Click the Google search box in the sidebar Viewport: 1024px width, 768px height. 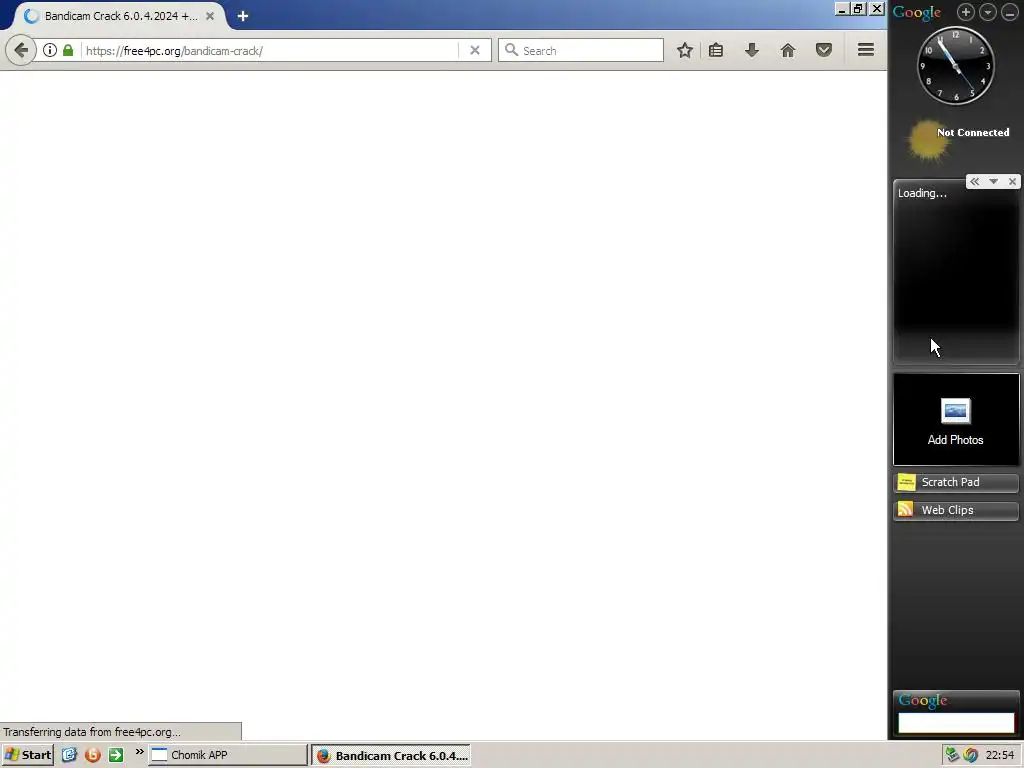pyautogui.click(x=956, y=723)
